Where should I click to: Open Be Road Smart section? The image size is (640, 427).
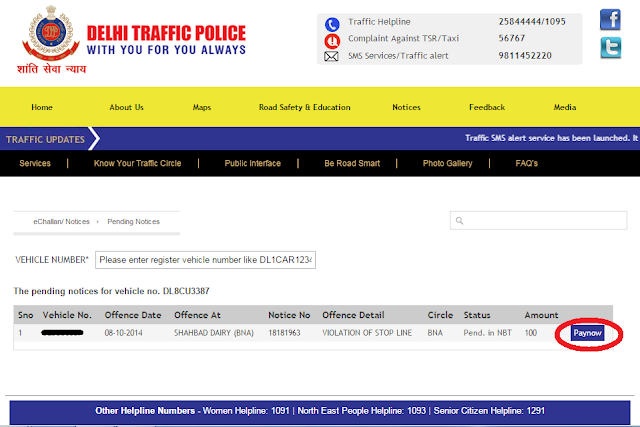click(x=352, y=163)
